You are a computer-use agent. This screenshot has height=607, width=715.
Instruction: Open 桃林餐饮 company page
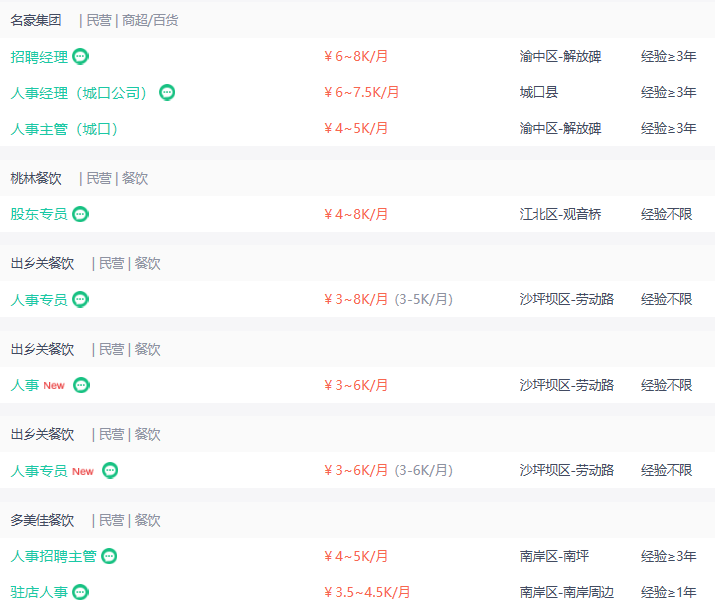coord(36,178)
